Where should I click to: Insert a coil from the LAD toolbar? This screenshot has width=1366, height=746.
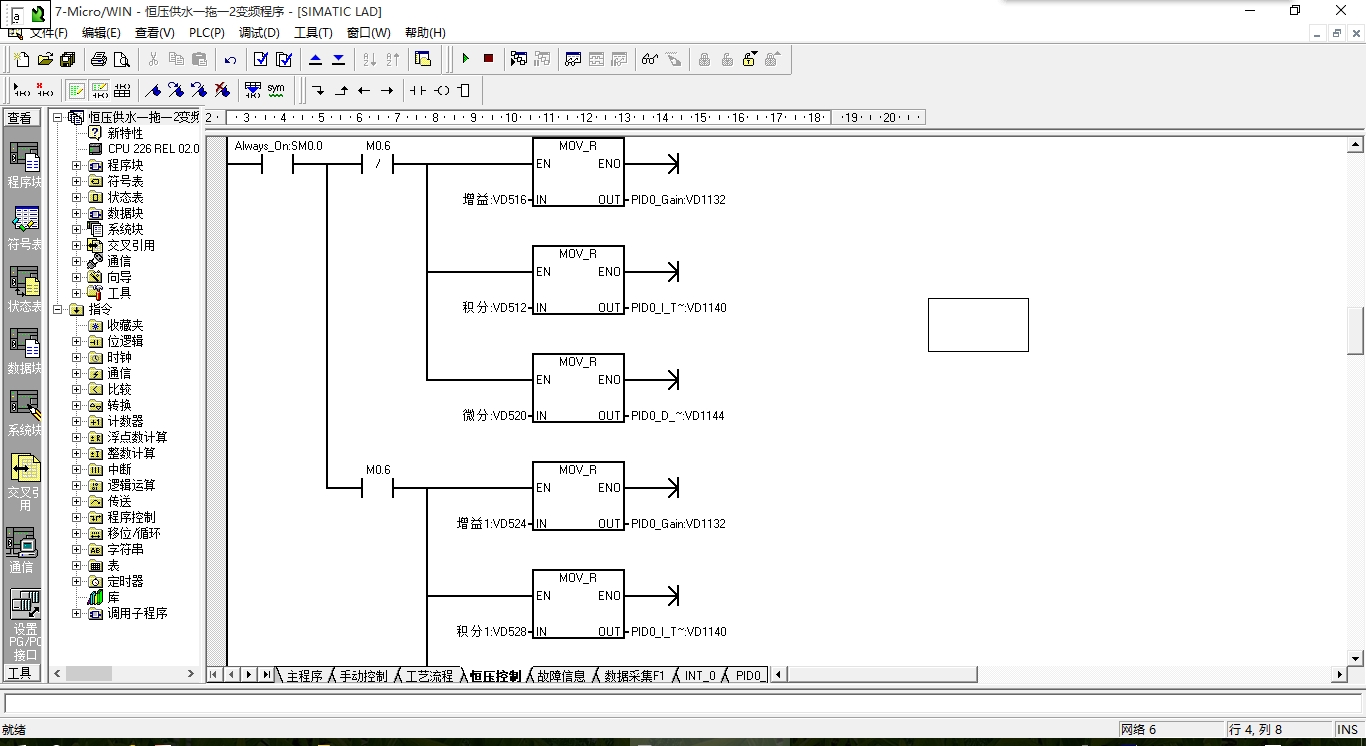click(441, 90)
